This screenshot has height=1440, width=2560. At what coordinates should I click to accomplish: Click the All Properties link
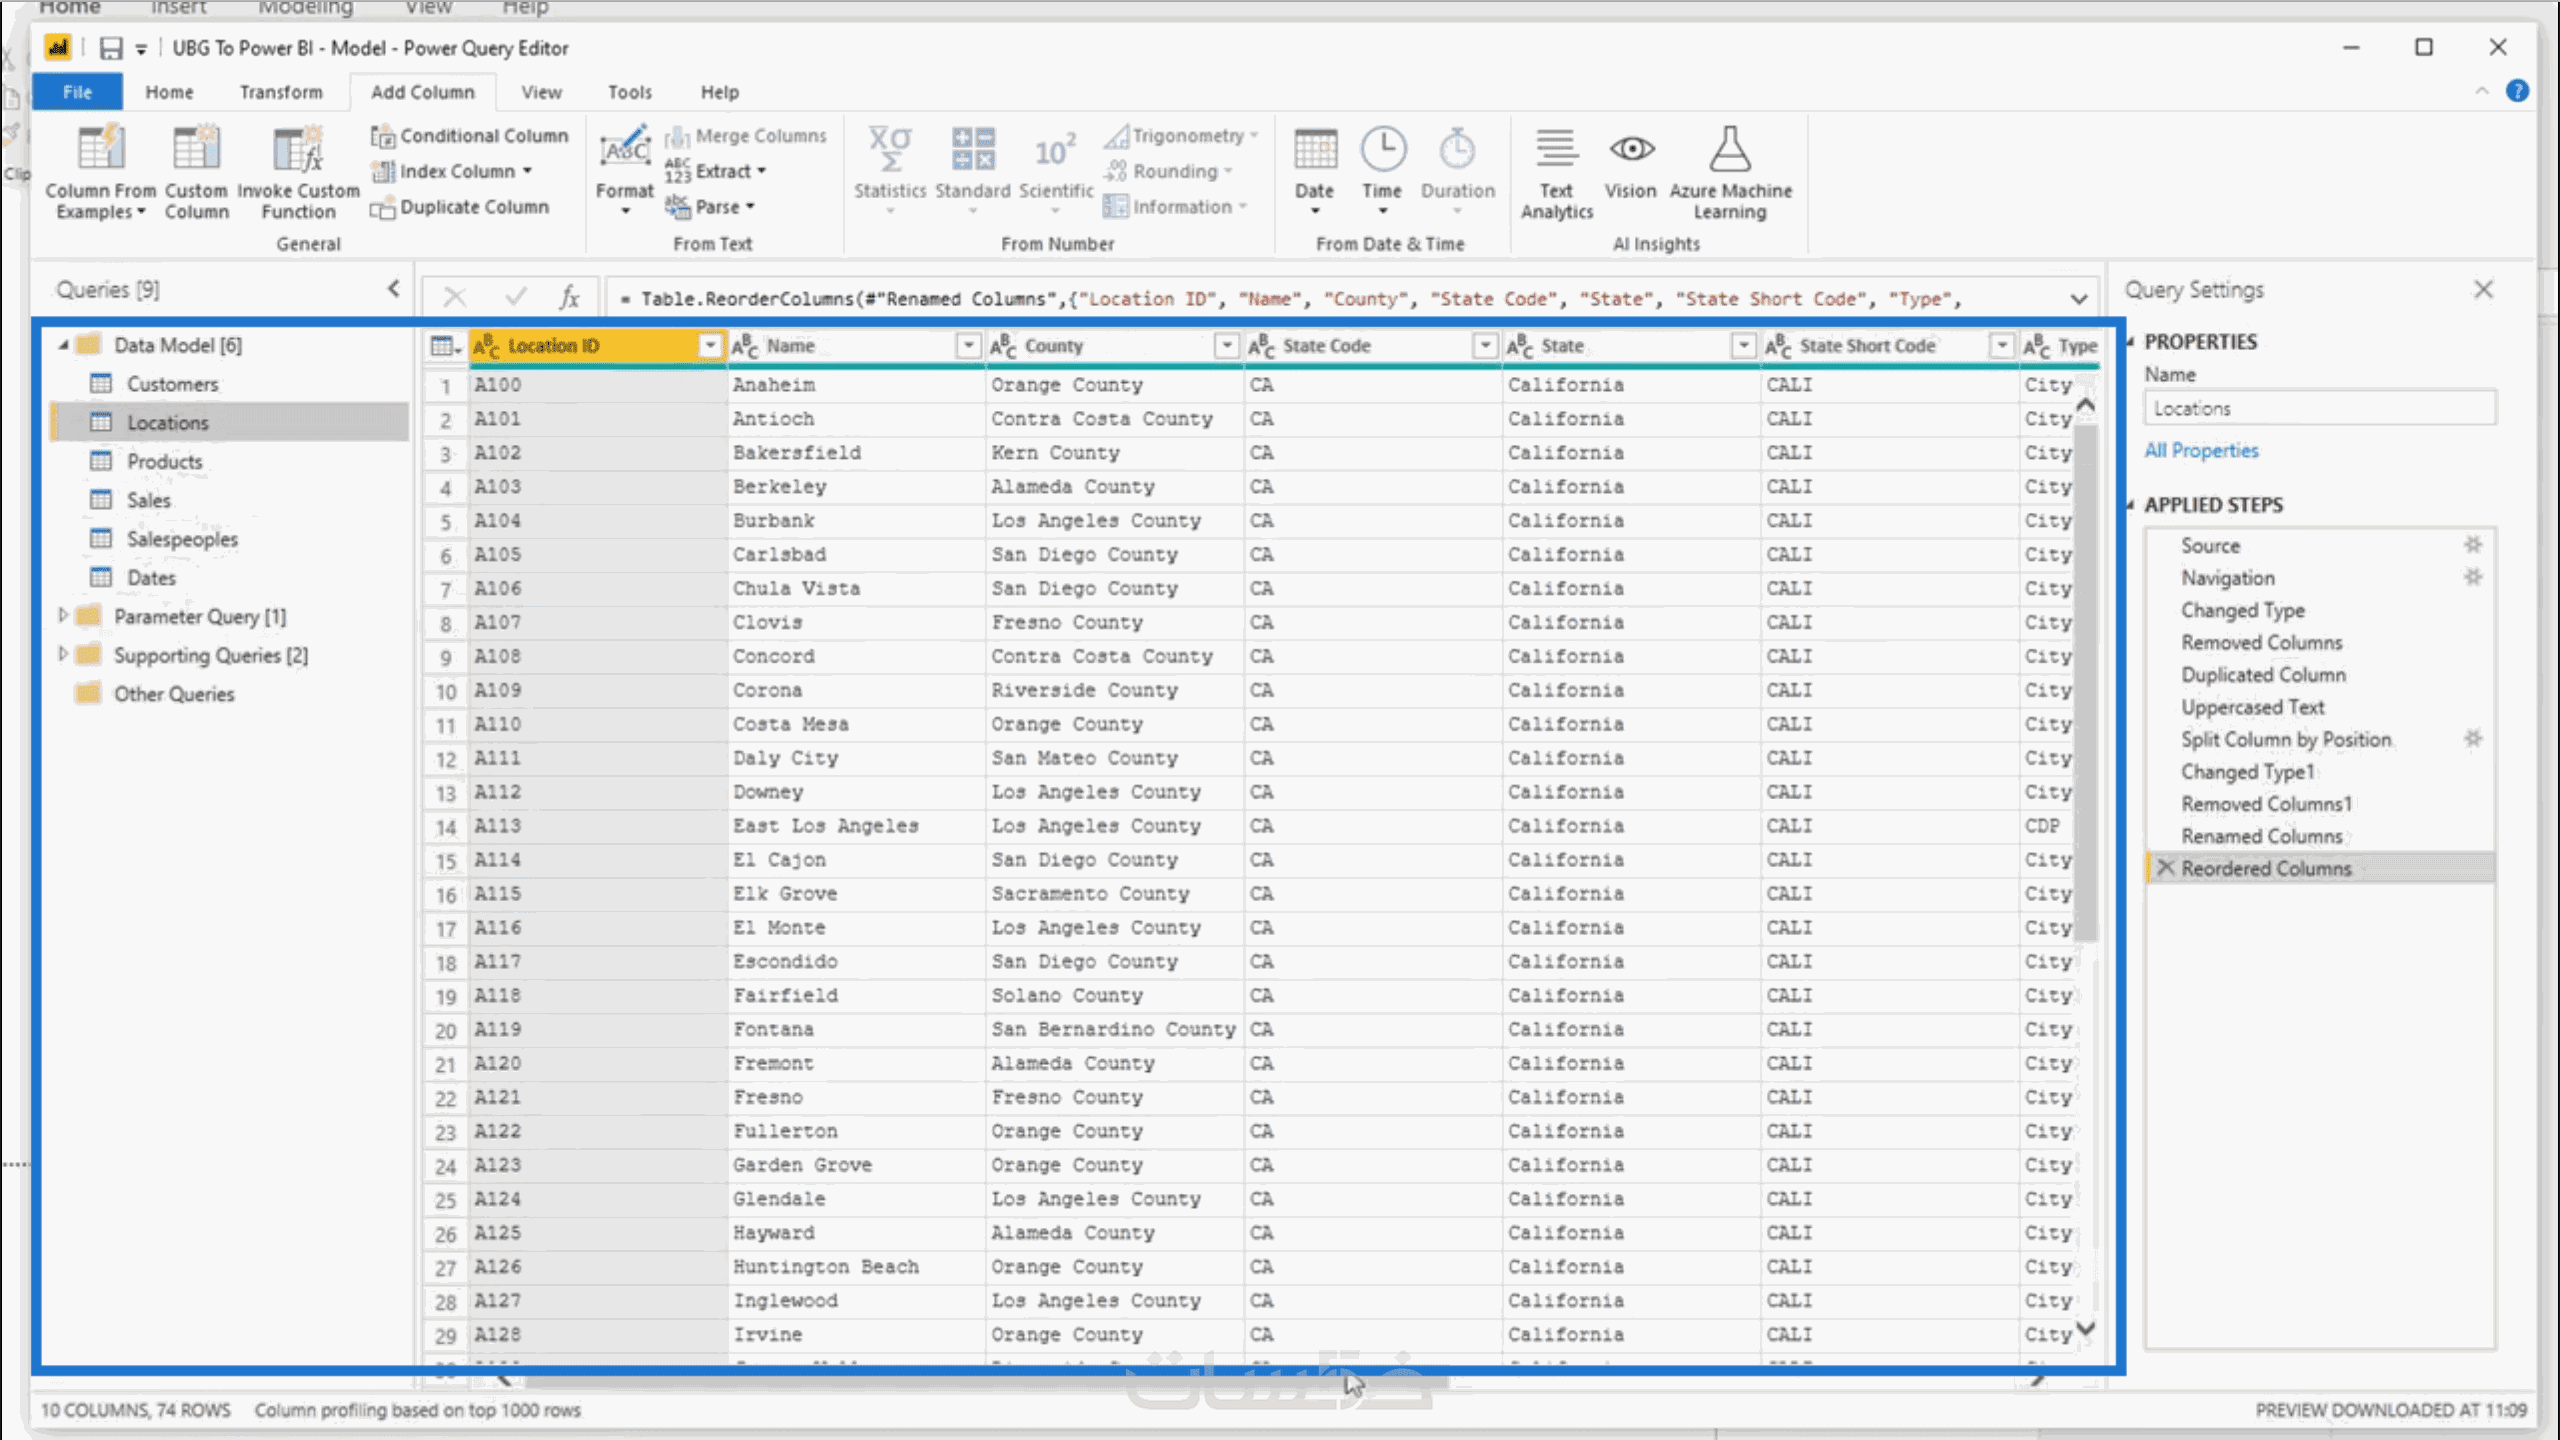pyautogui.click(x=2200, y=450)
